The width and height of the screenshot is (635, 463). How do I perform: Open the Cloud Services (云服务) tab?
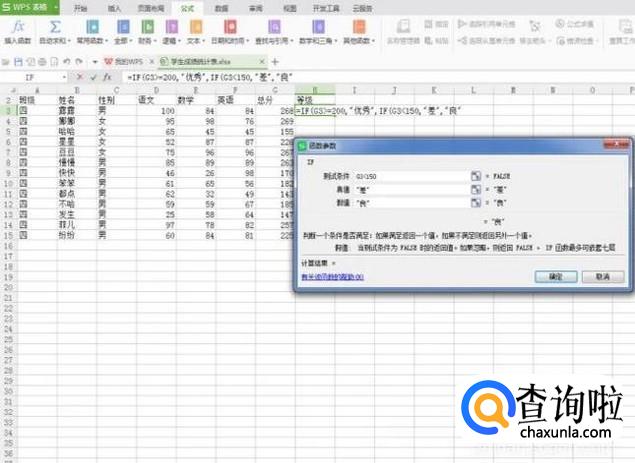362,8
